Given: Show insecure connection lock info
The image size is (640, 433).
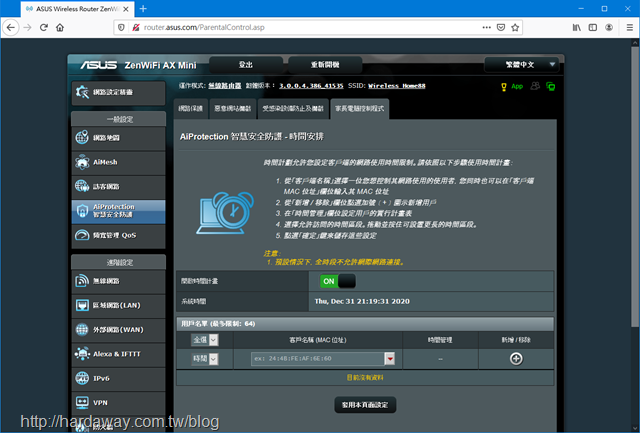Looking at the screenshot, I should (x=136, y=27).
